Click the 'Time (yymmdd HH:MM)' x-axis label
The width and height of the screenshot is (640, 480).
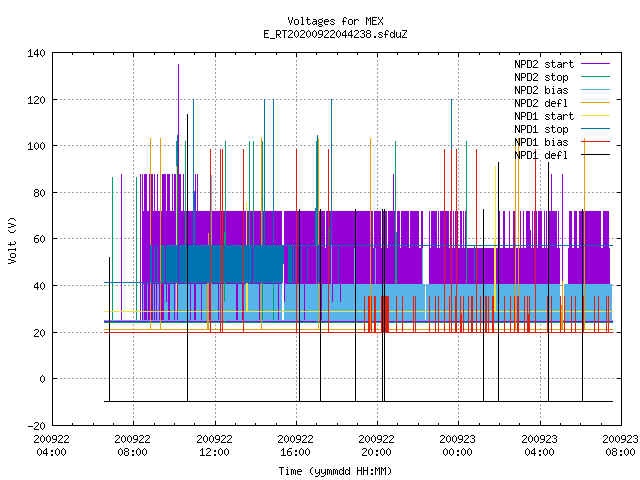[x=335, y=471]
